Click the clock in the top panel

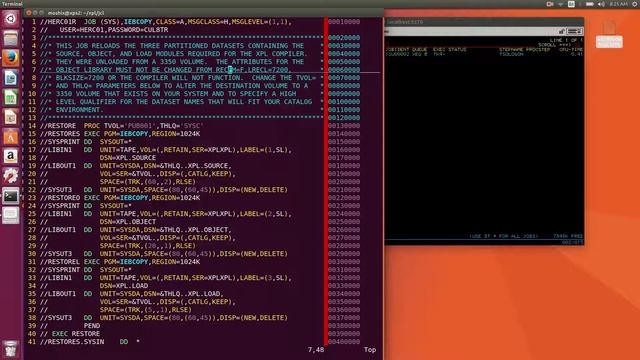(x=618, y=4)
